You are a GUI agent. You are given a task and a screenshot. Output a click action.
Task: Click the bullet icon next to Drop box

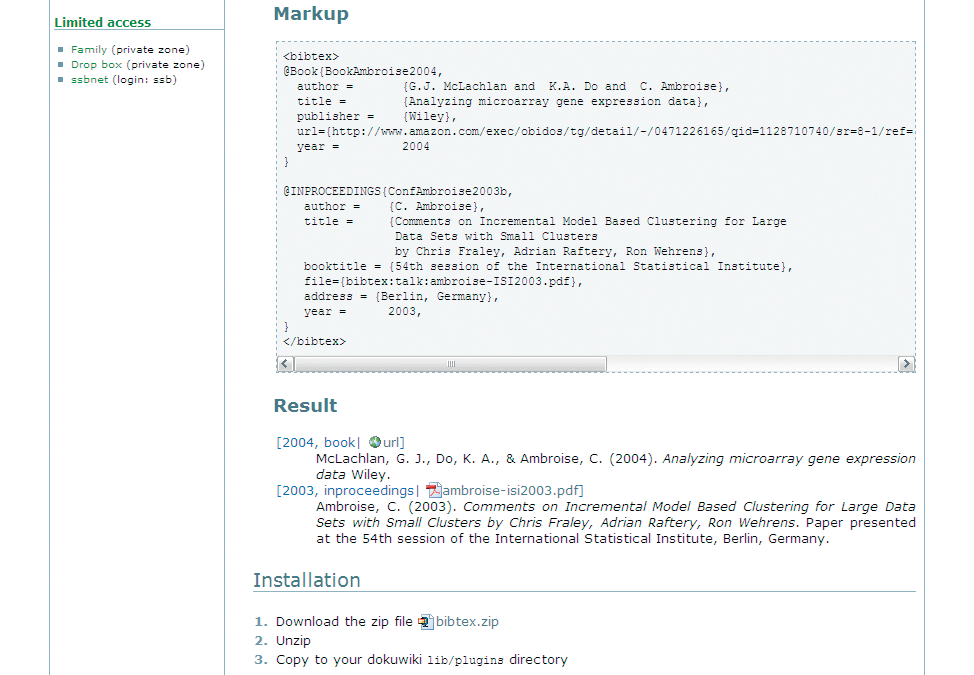click(60, 65)
